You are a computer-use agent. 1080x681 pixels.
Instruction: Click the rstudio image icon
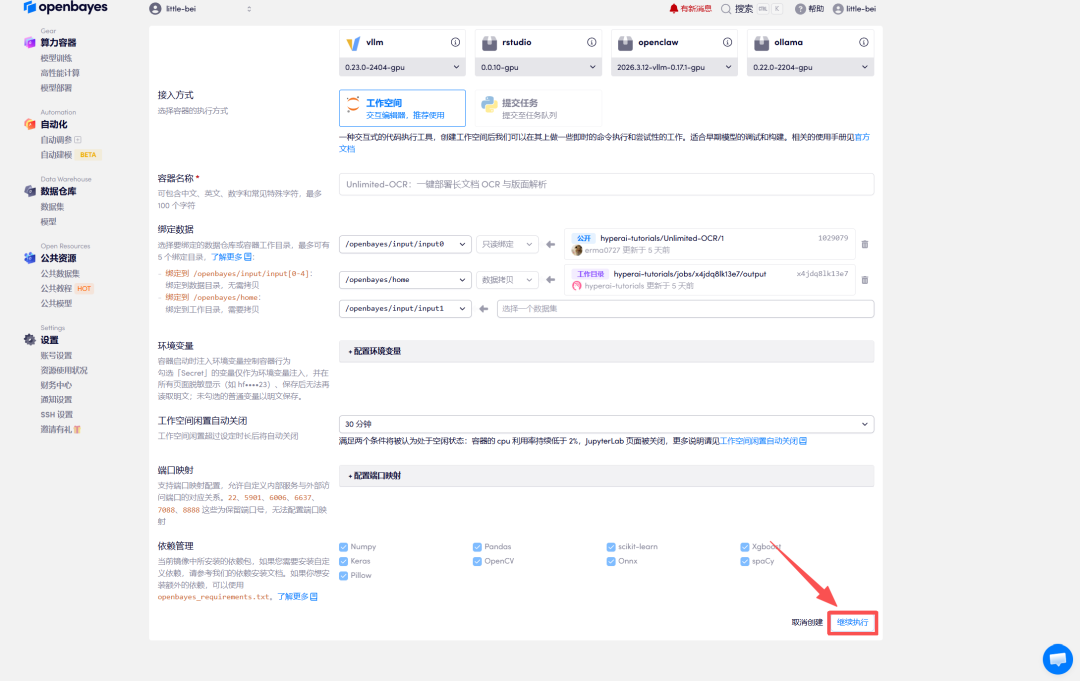point(489,43)
